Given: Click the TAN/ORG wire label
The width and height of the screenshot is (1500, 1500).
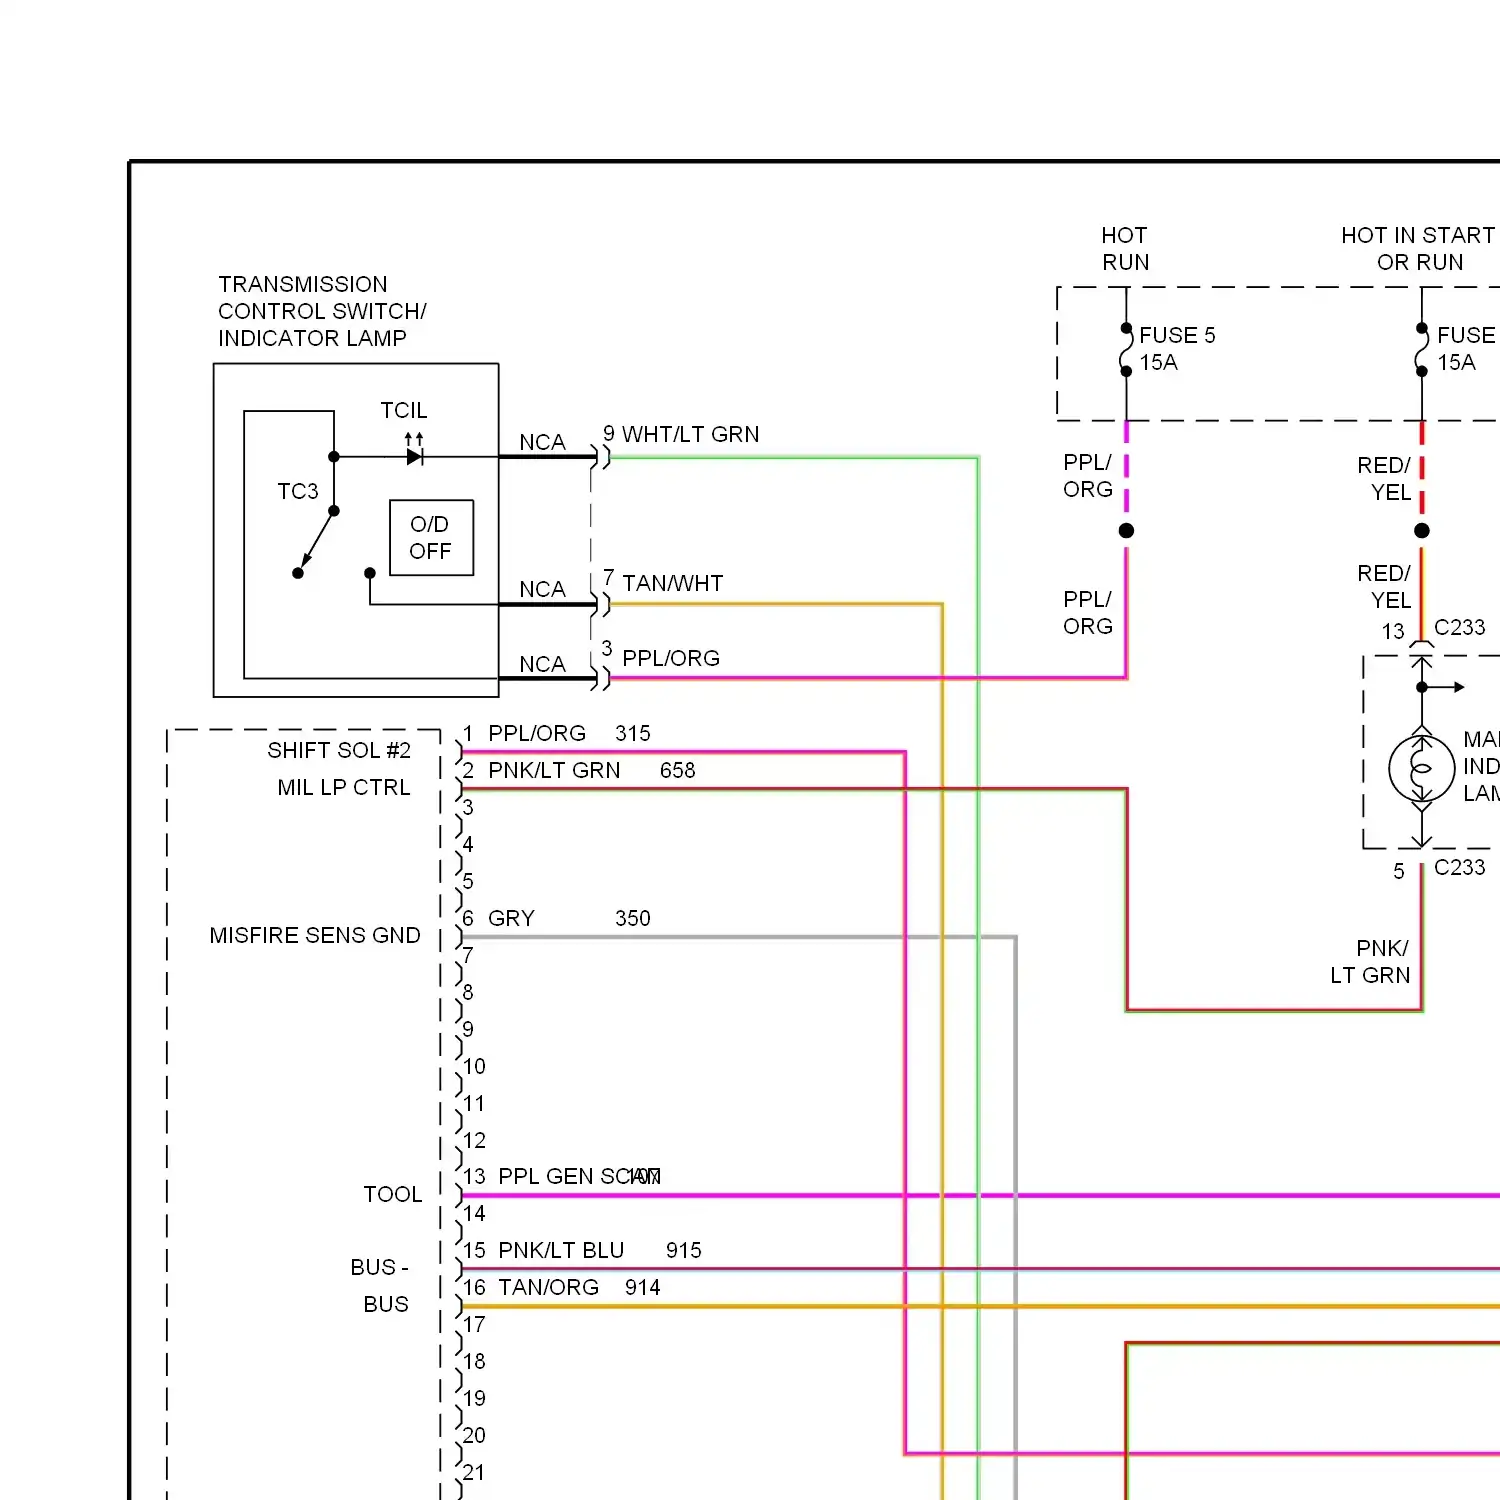Looking at the screenshot, I should [x=549, y=1287].
